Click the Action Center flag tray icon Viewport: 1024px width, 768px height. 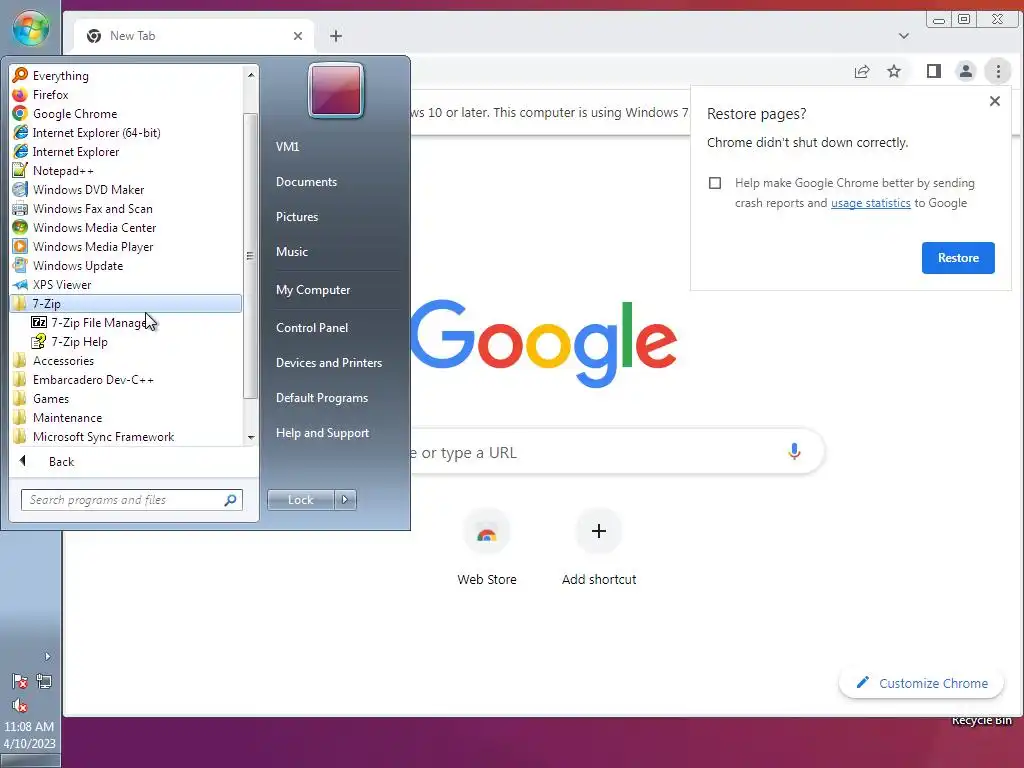coord(20,682)
